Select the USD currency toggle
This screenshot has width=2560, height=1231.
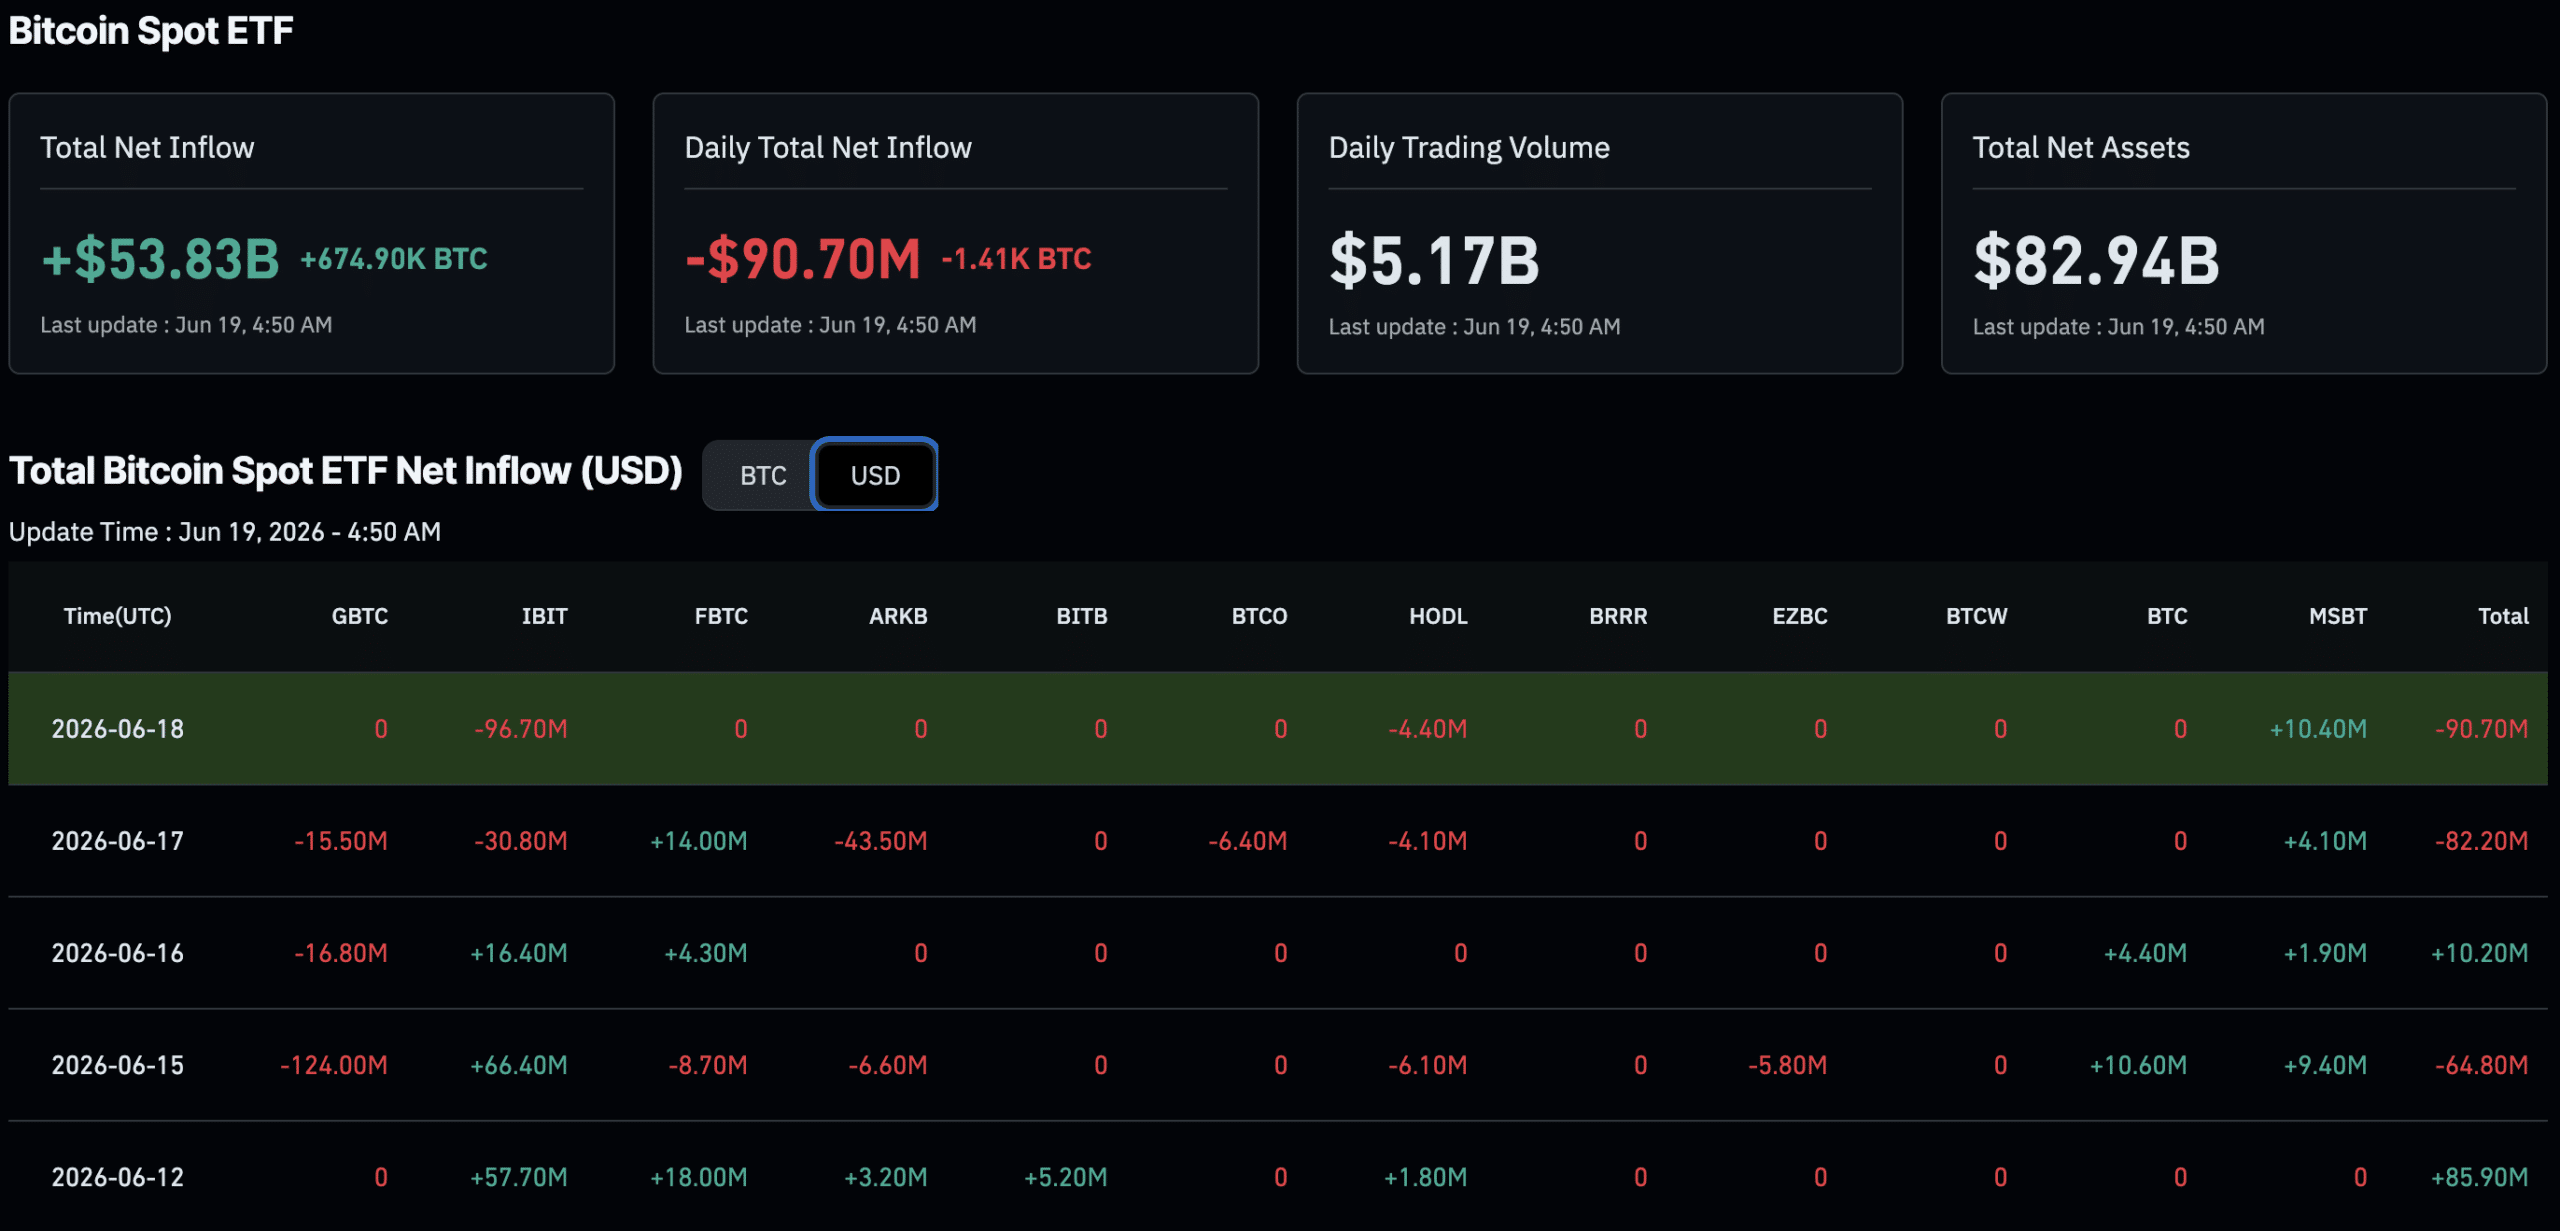click(875, 475)
